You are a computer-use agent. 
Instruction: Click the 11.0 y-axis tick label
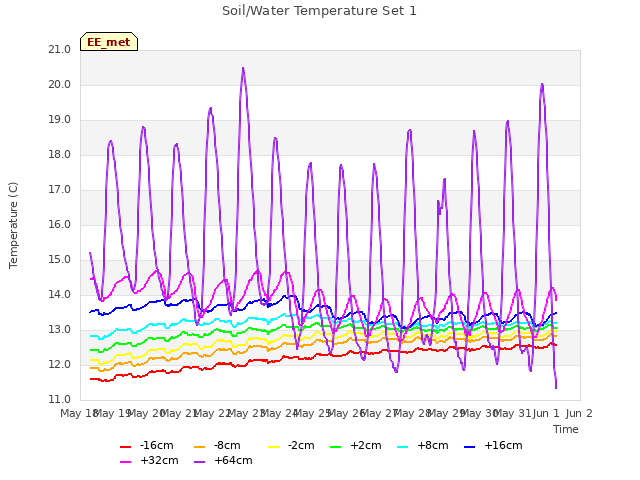pos(60,400)
